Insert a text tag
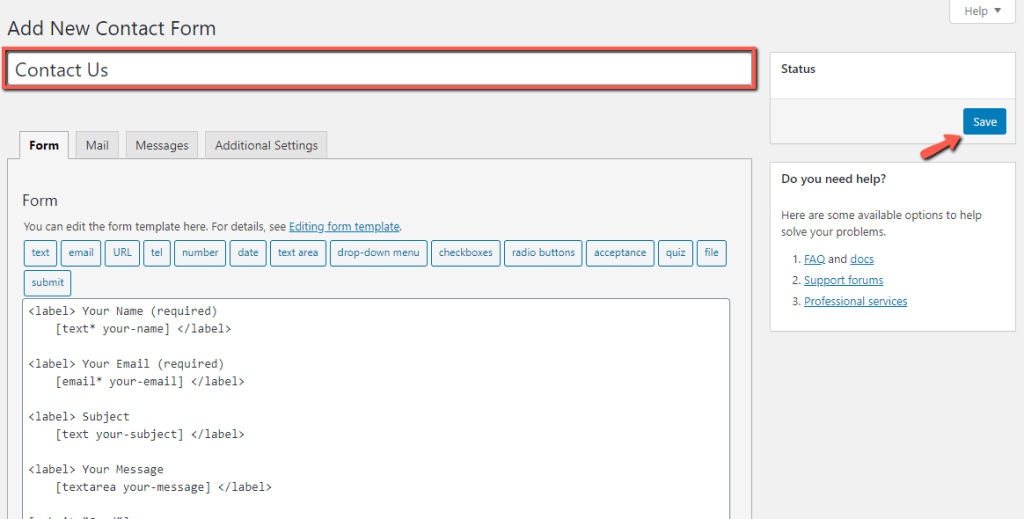The image size is (1024, 519). coord(40,253)
